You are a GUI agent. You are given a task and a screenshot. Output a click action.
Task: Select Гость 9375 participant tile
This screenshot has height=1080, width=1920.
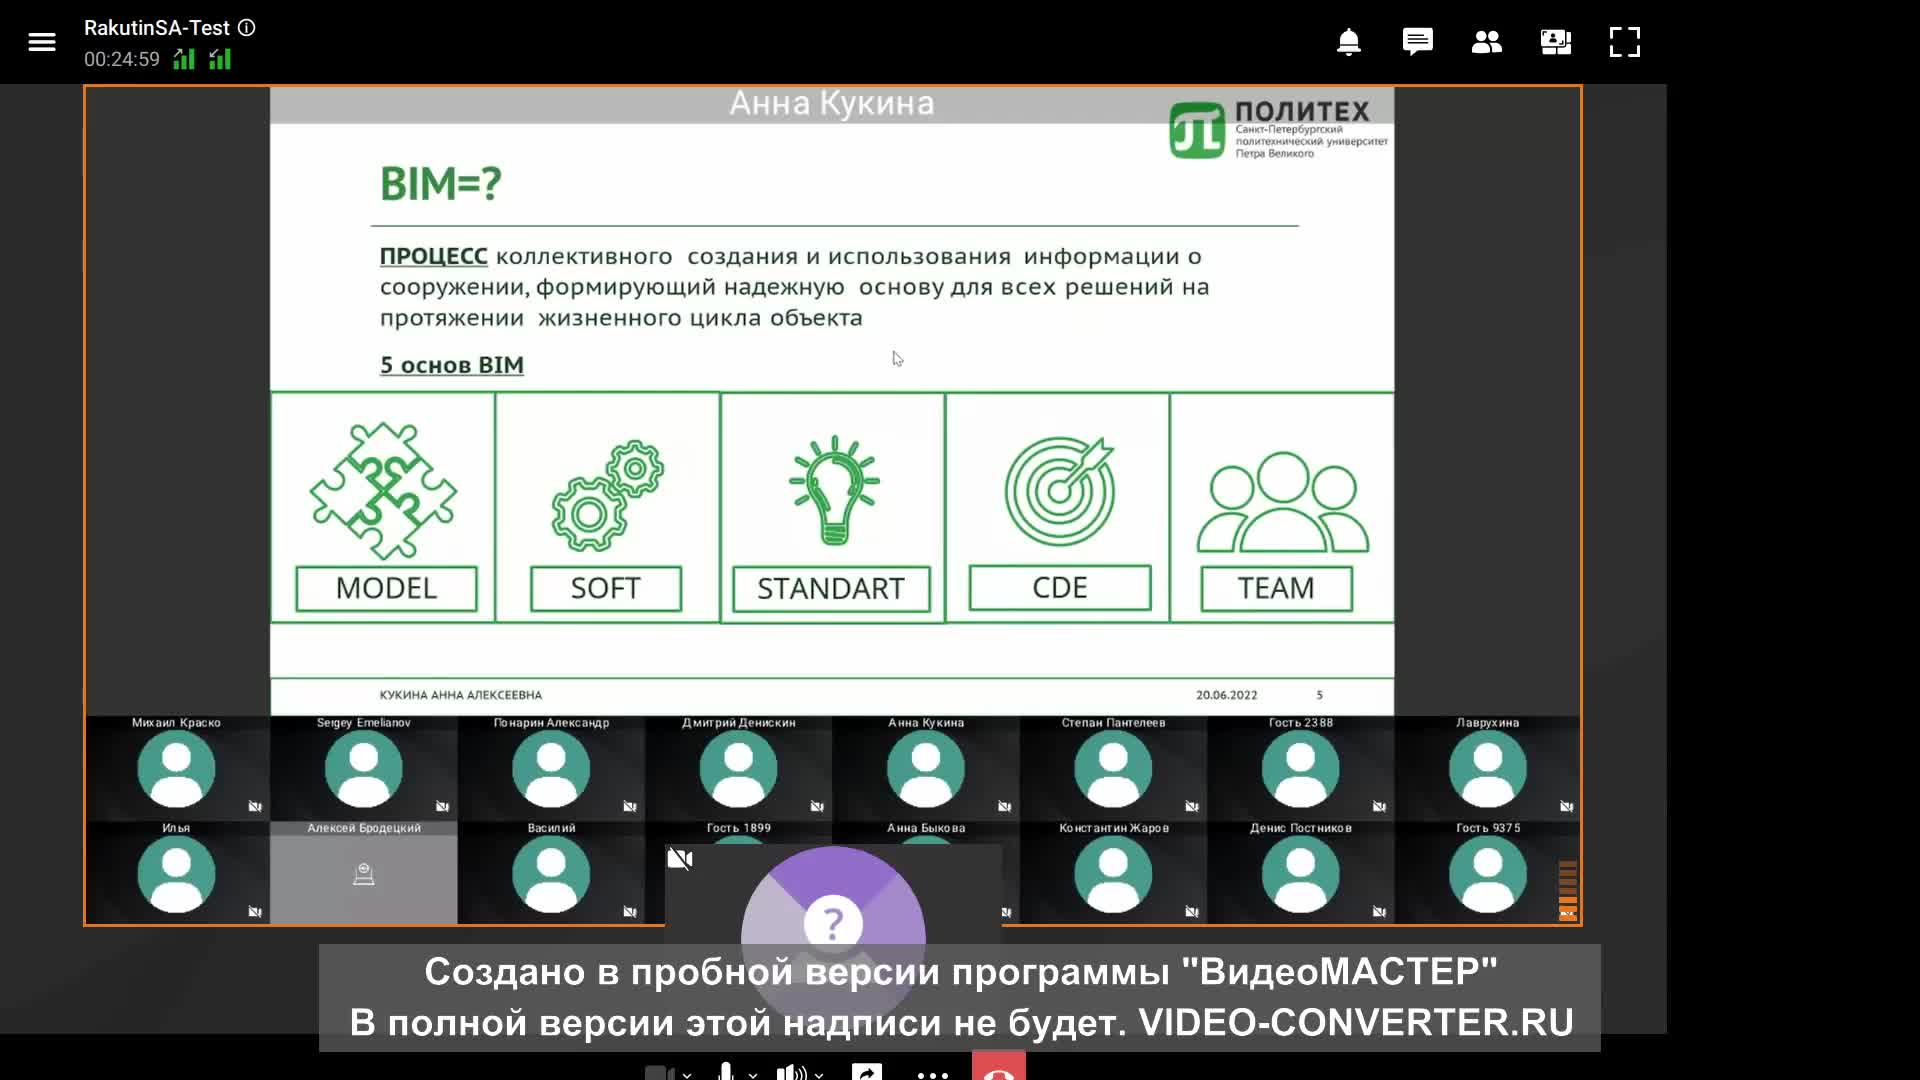[x=1488, y=873]
